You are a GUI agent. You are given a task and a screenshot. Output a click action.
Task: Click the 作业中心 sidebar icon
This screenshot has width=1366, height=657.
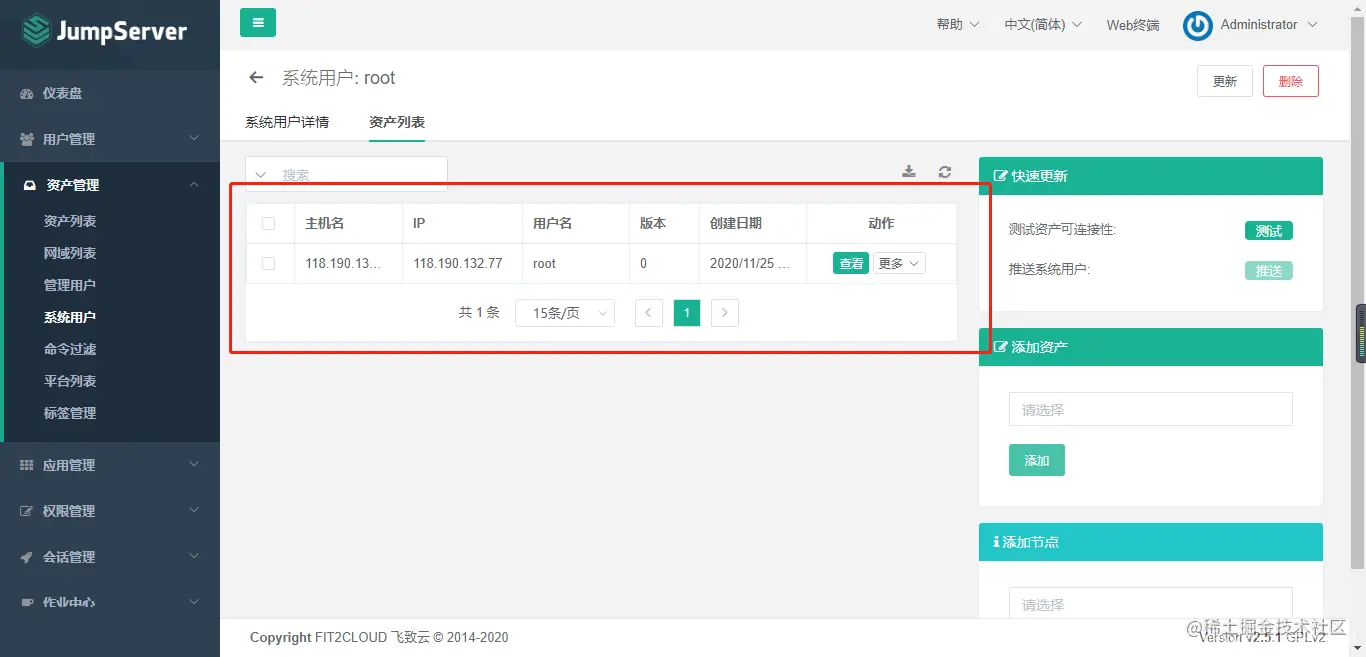25,602
